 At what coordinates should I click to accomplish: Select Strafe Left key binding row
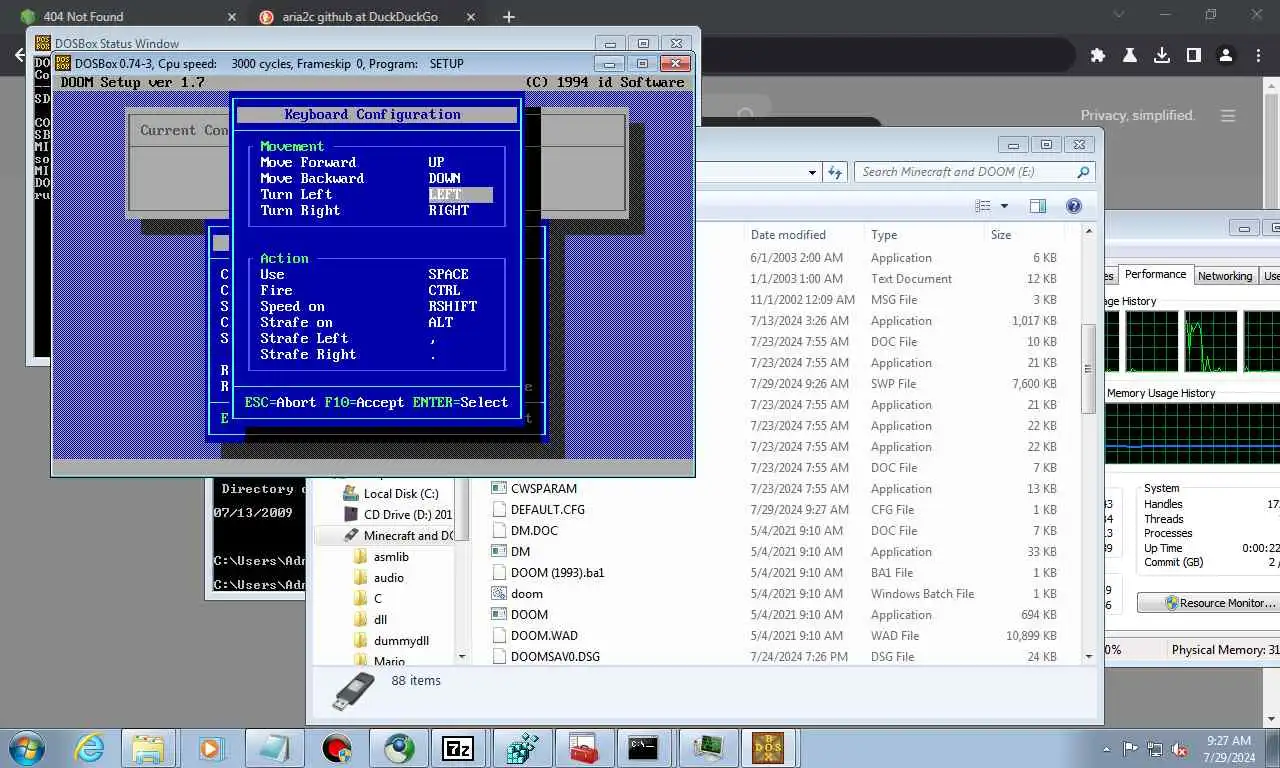click(348, 338)
